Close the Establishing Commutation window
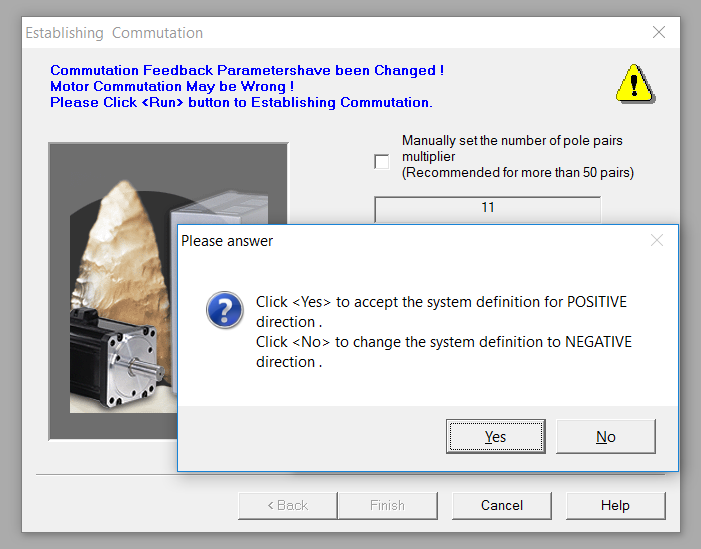Screen dimensions: 701x549 pyautogui.click(x=659, y=32)
